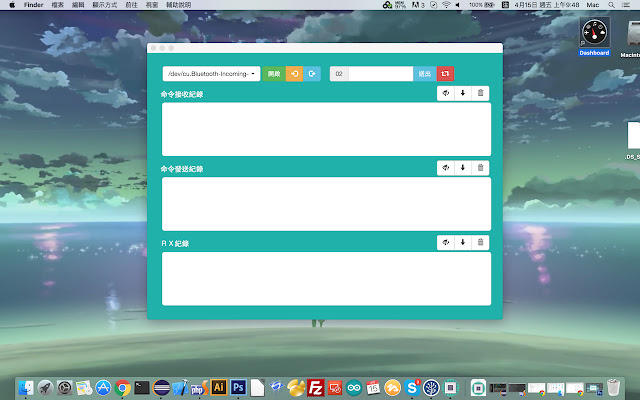Open Spotlight search in the menu bar
The width and height of the screenshot is (640, 400).
coord(611,5)
